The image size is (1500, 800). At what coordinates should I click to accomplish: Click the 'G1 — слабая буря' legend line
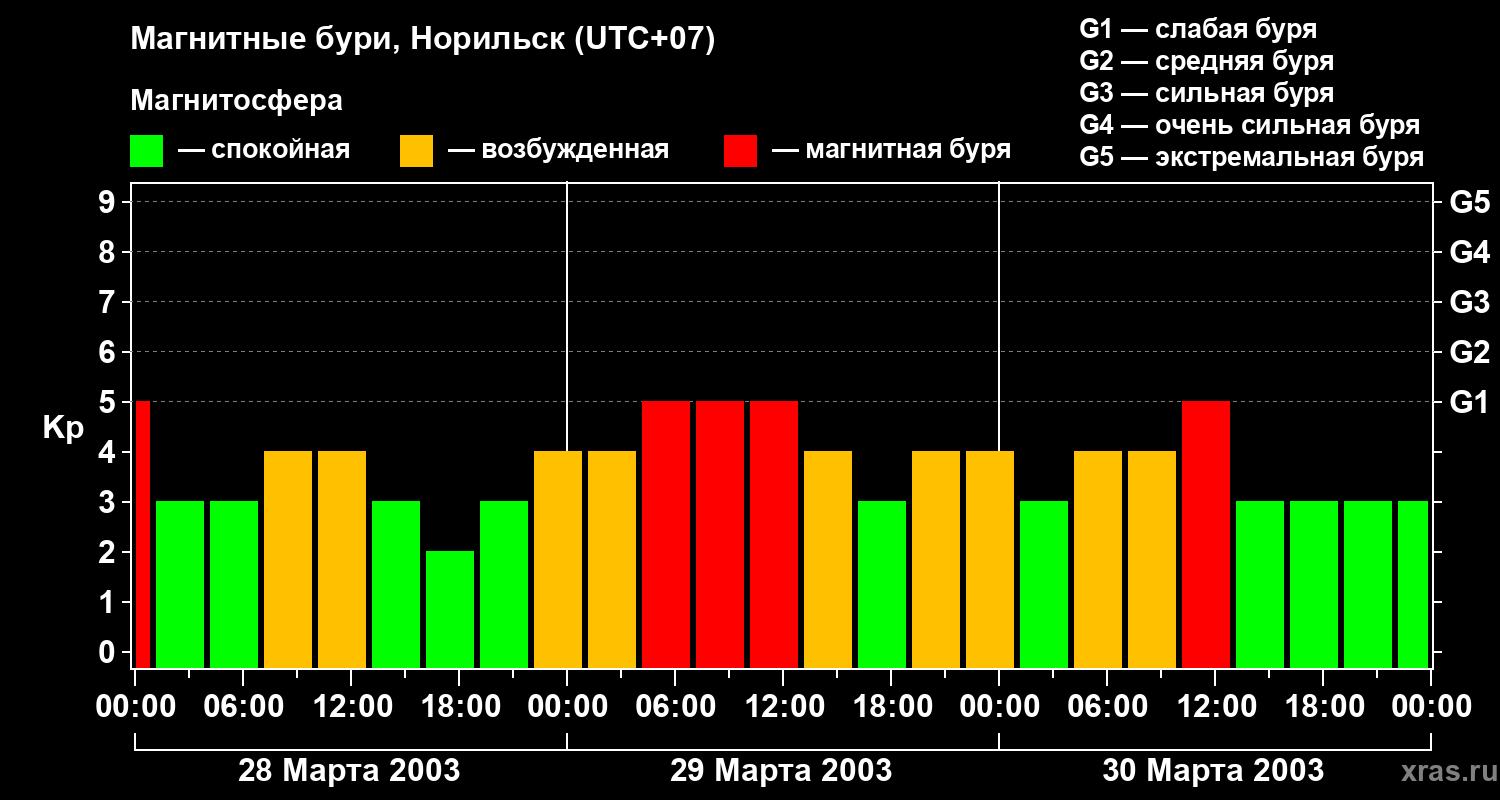click(x=1198, y=29)
